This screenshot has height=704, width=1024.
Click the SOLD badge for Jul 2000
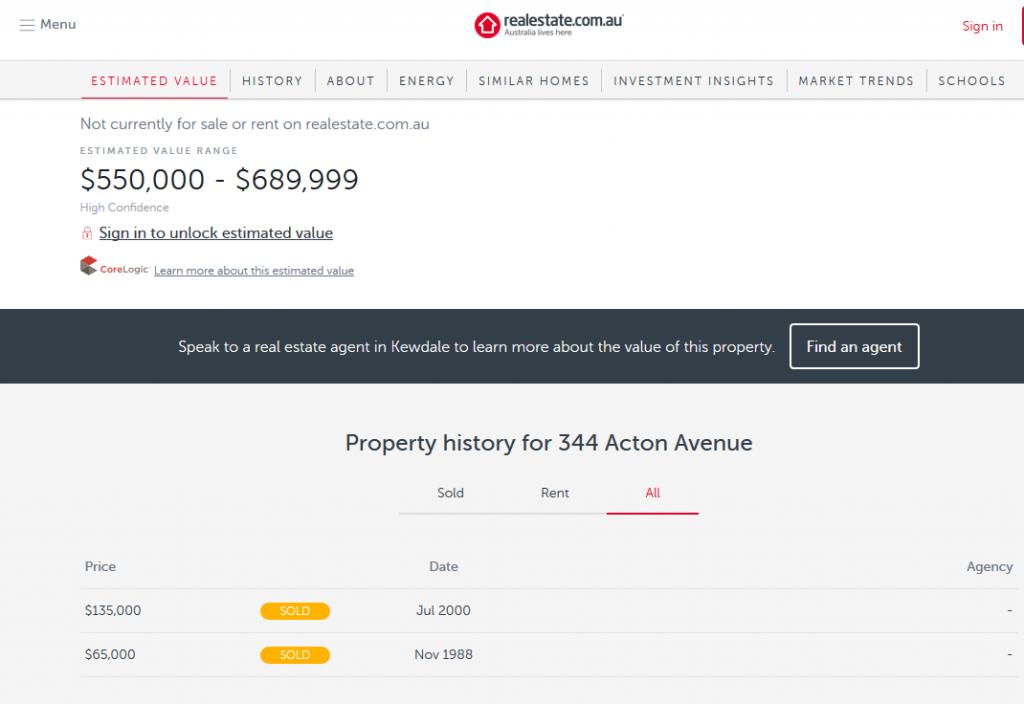(x=295, y=611)
